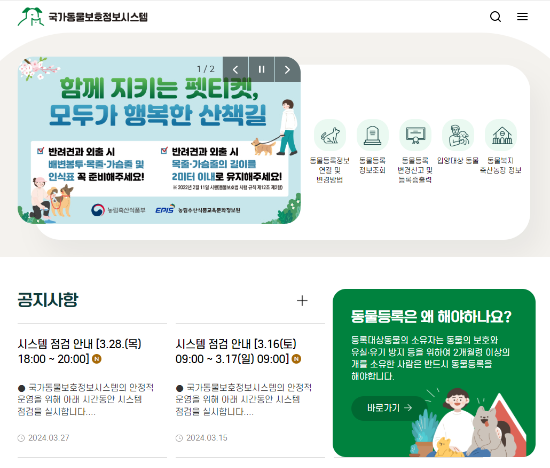Open 입양대상 동물 person-with-dog icon
This screenshot has height=468, width=550.
[x=458, y=135]
